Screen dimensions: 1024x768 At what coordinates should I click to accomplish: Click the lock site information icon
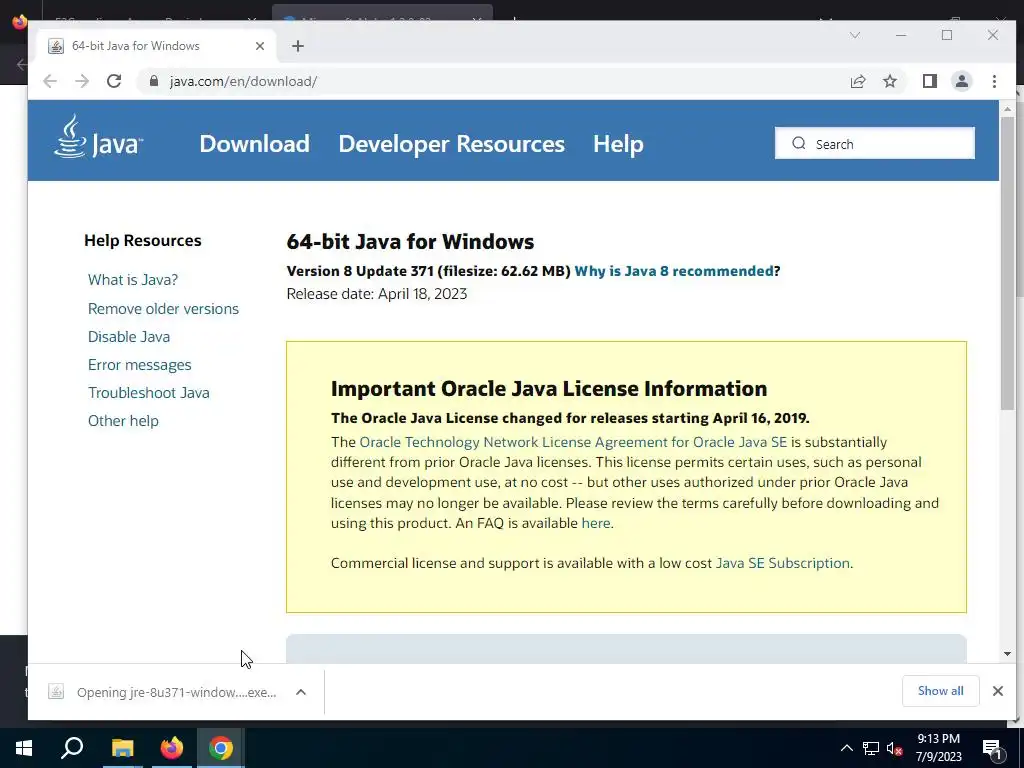point(153,81)
